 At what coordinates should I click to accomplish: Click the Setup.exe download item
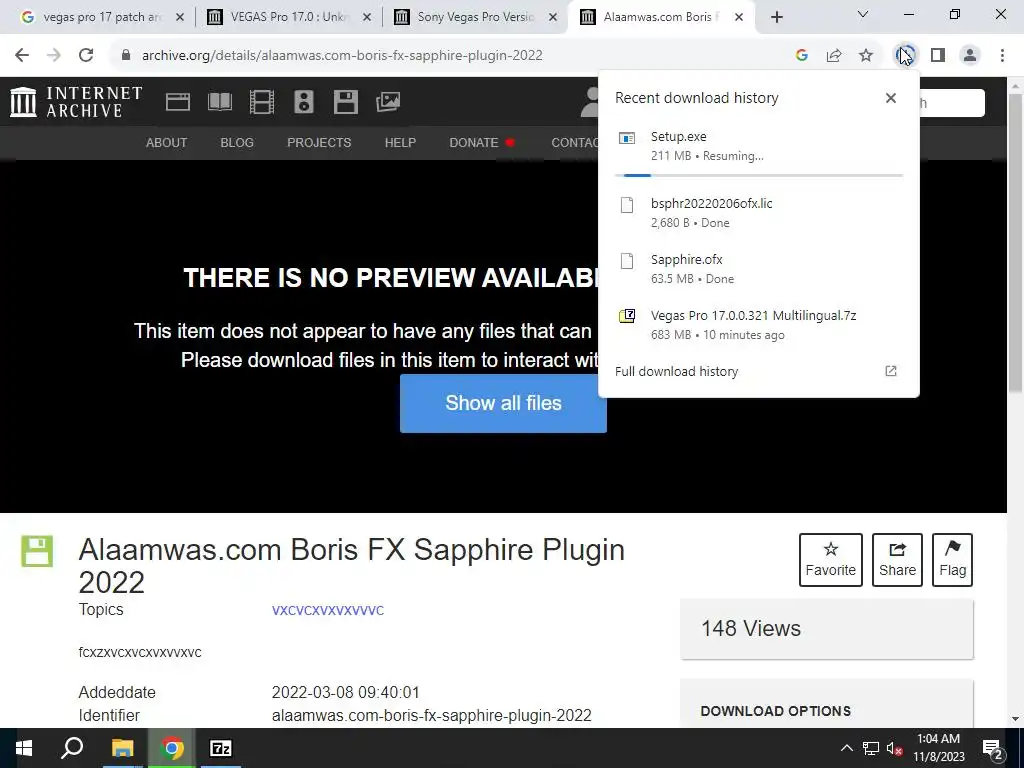(759, 146)
